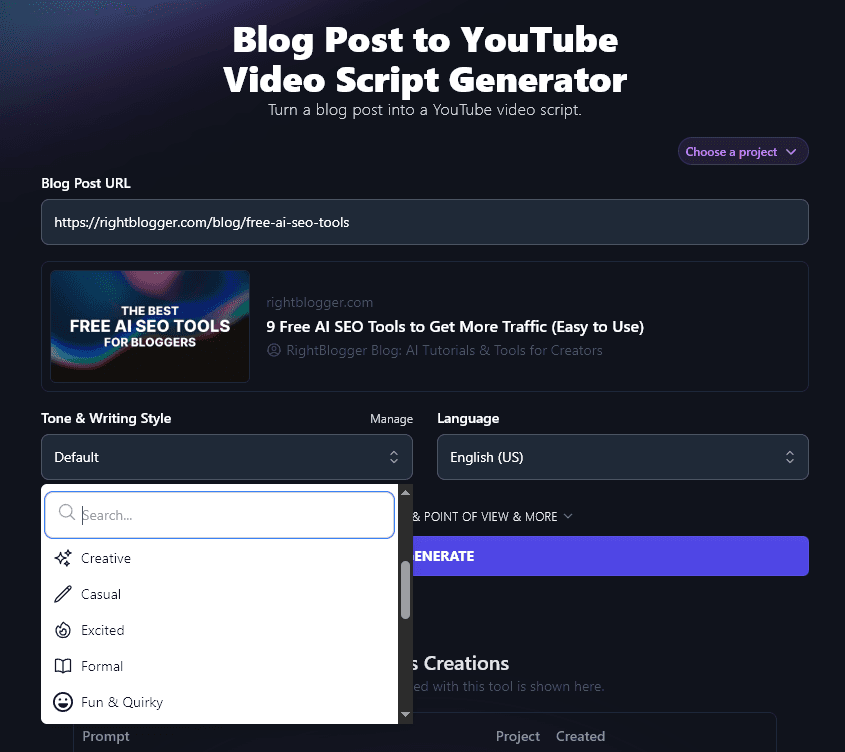This screenshot has height=752, width=845.
Task: Click the open-book icon beside Formal
Action: pyautogui.click(x=63, y=666)
